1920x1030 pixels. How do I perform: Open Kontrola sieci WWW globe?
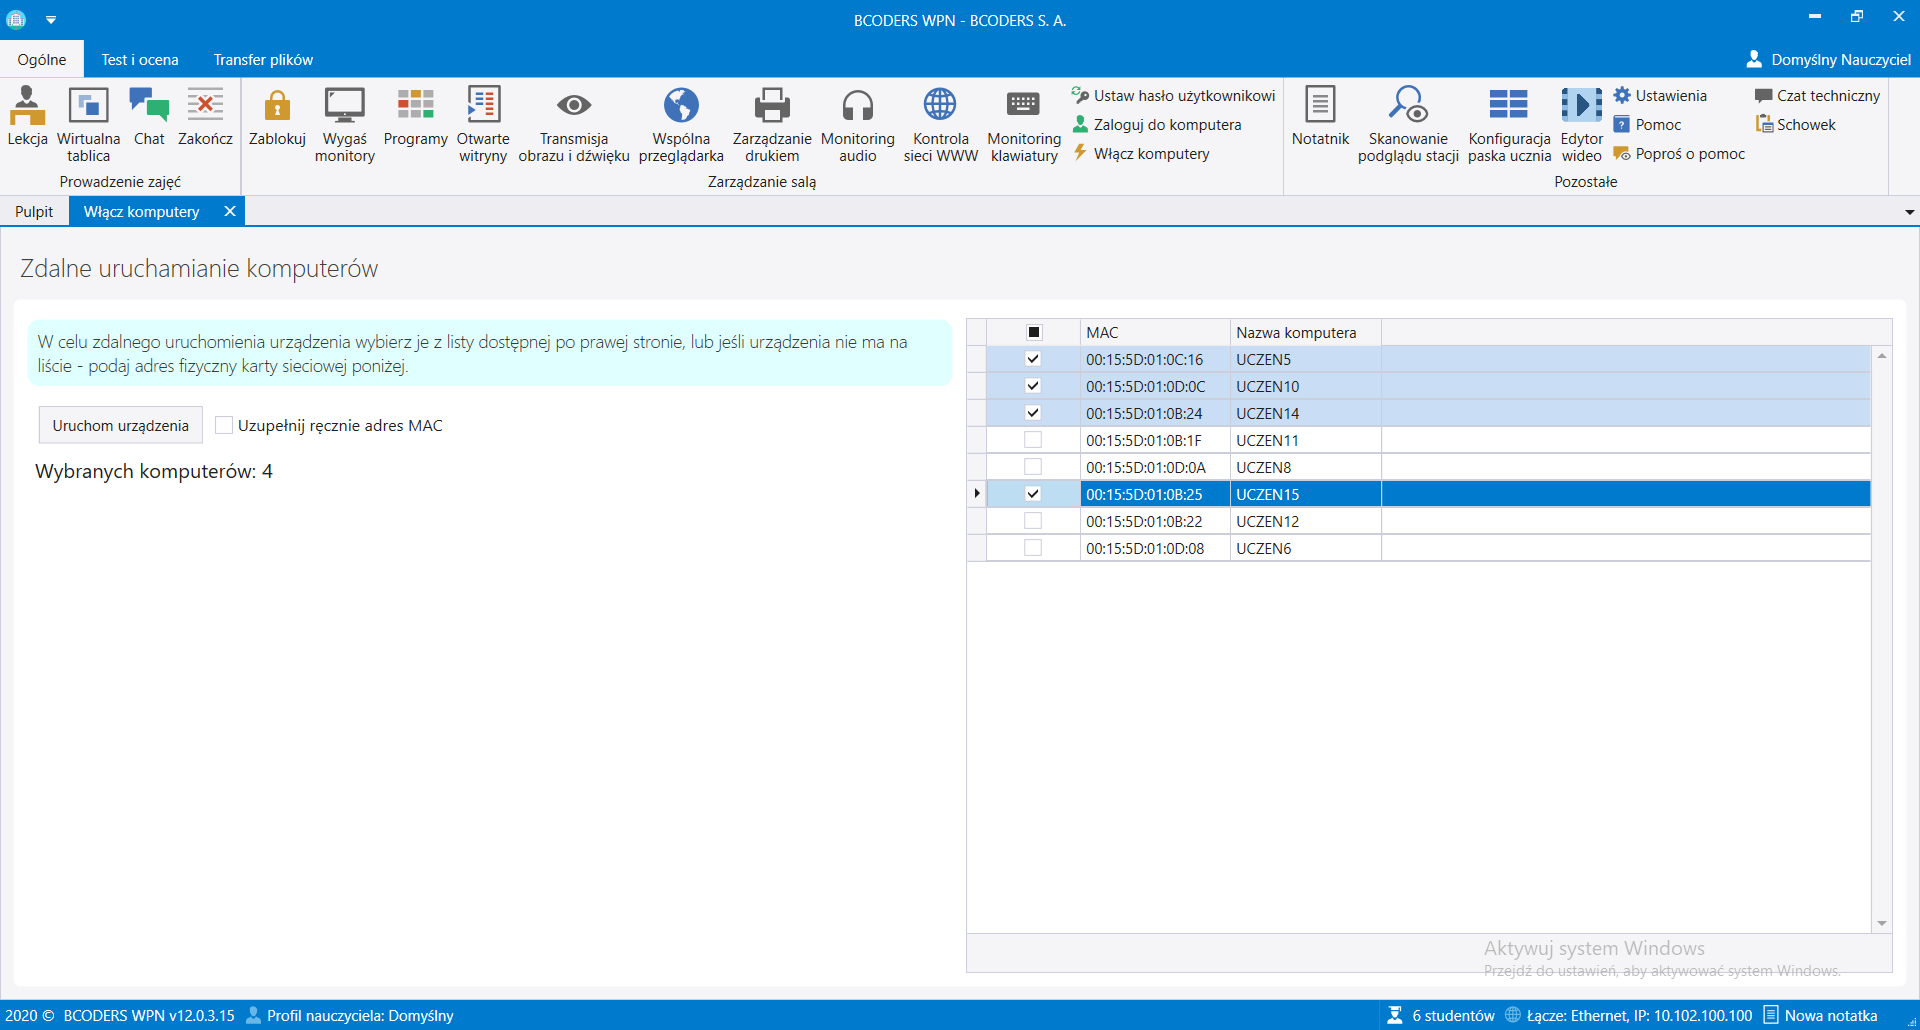940,125
